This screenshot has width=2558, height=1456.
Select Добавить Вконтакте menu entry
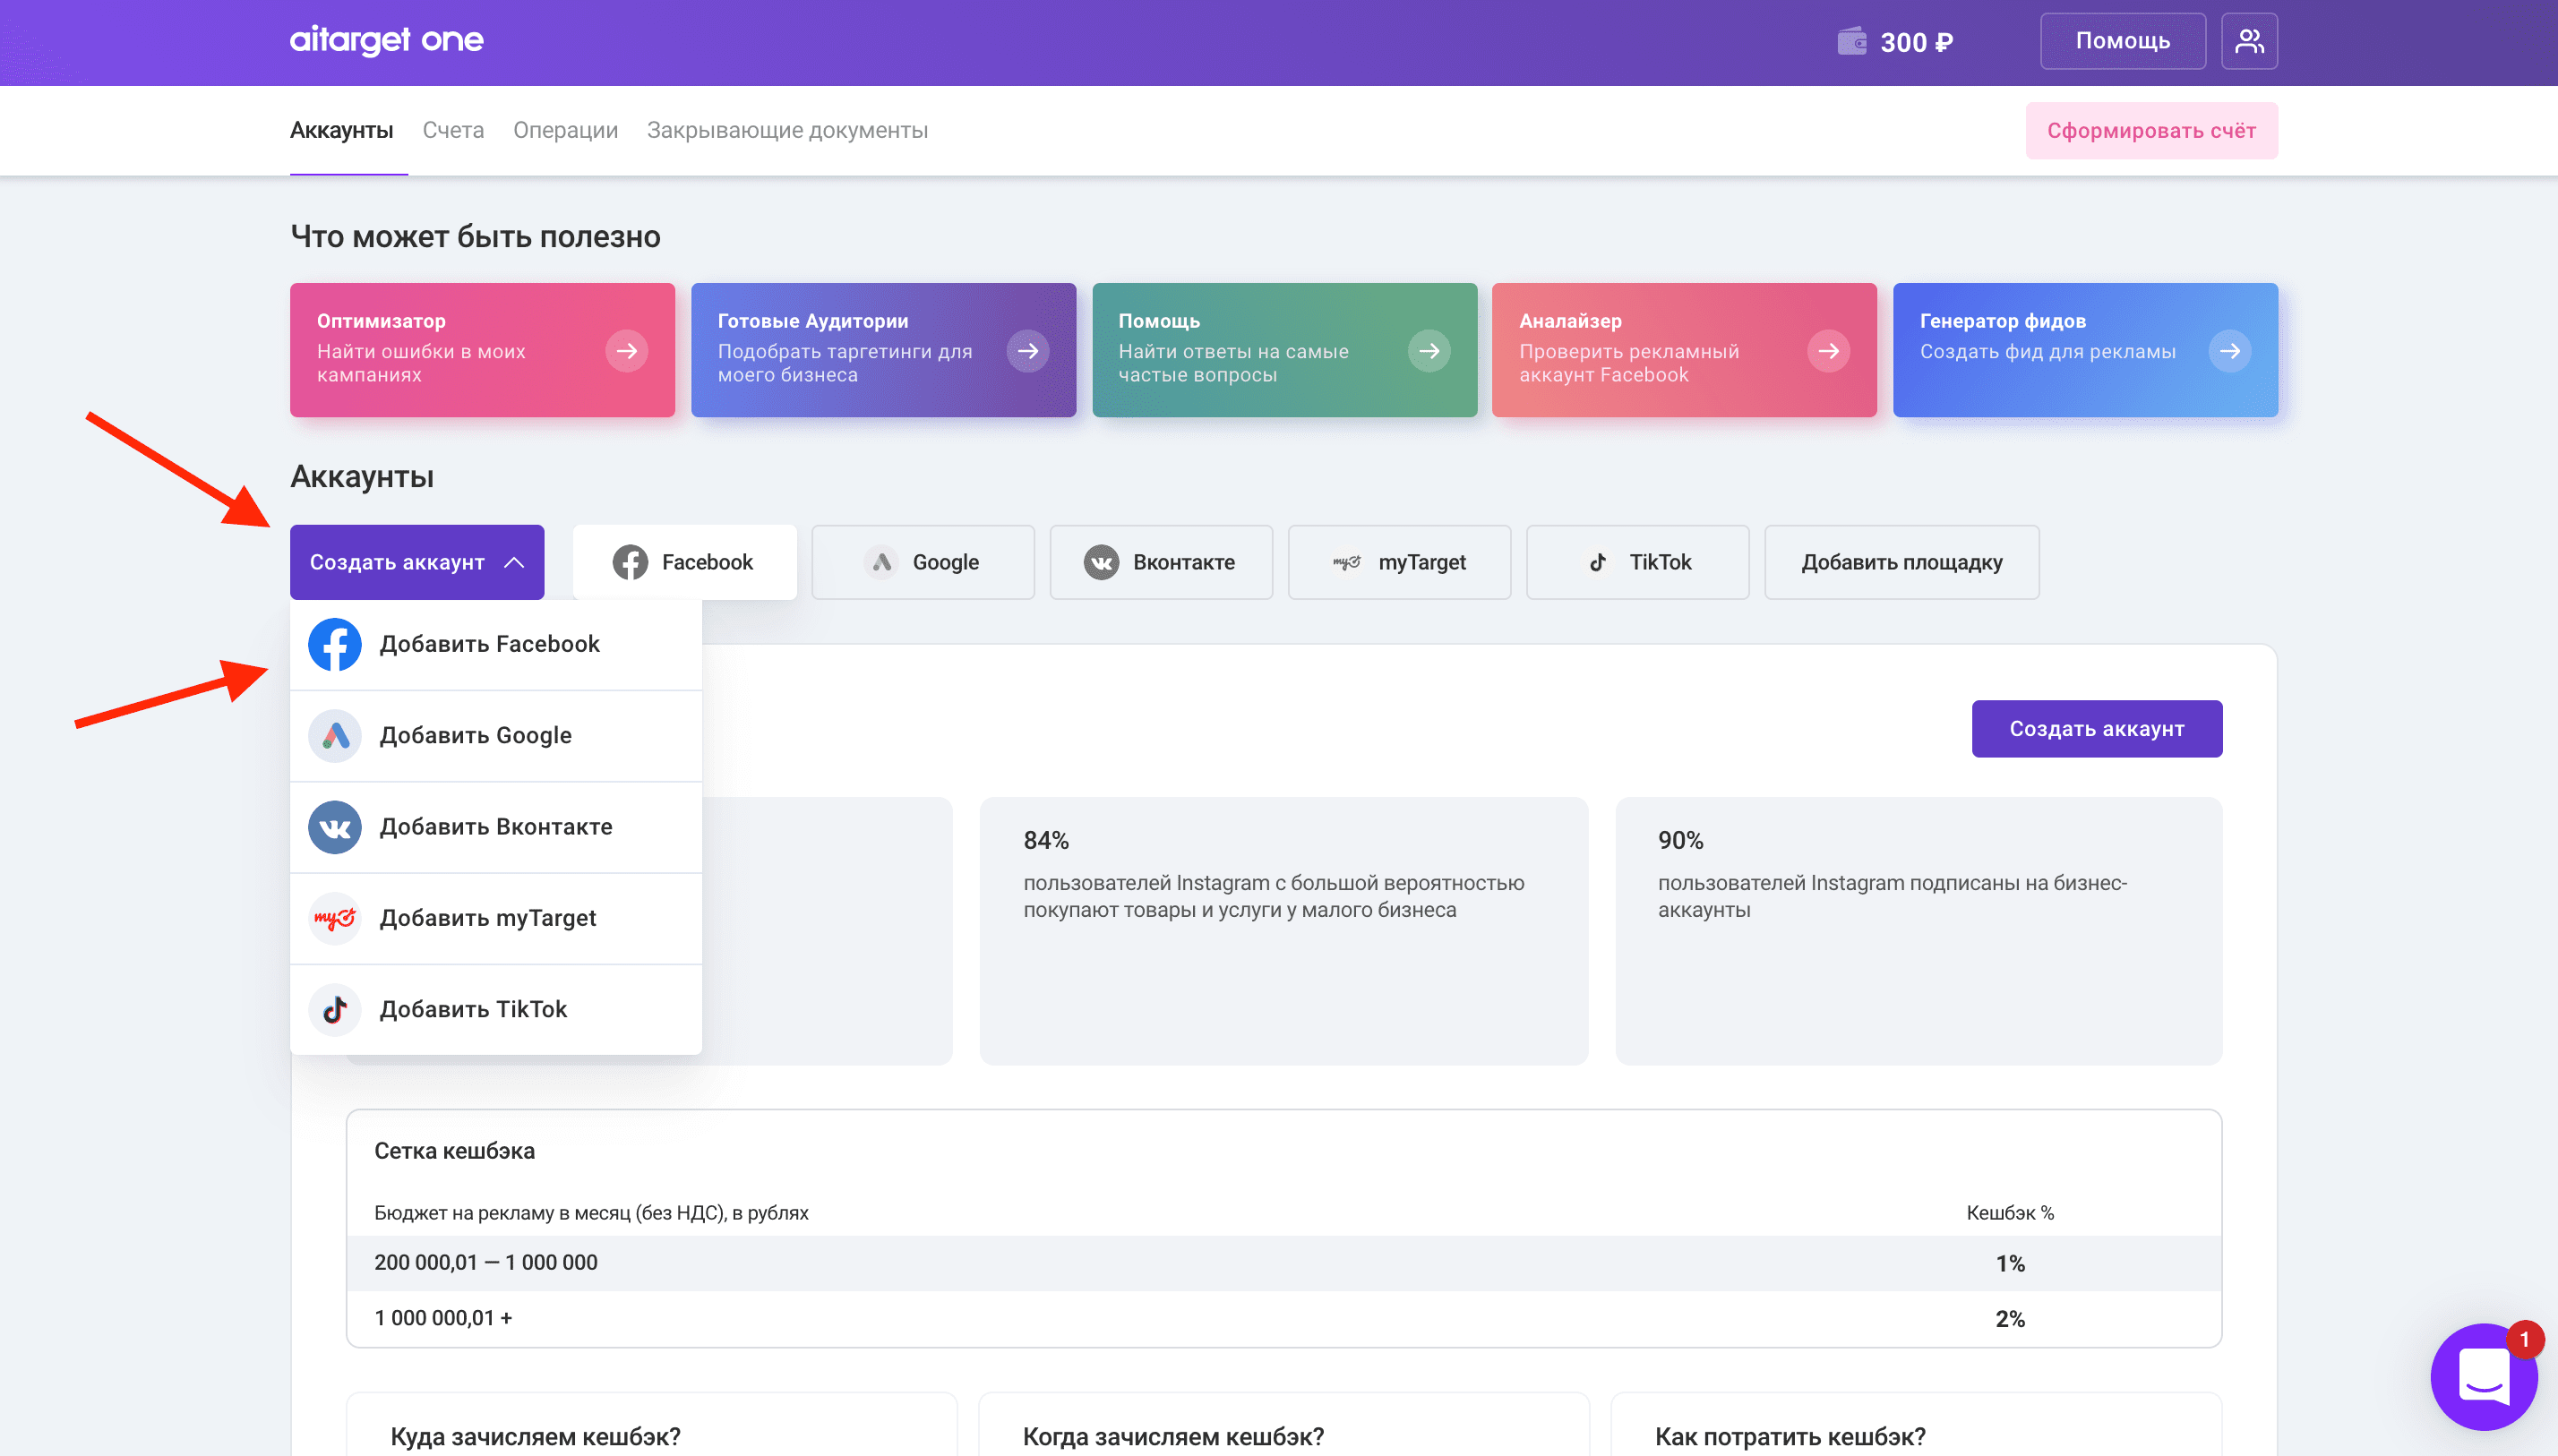(496, 827)
